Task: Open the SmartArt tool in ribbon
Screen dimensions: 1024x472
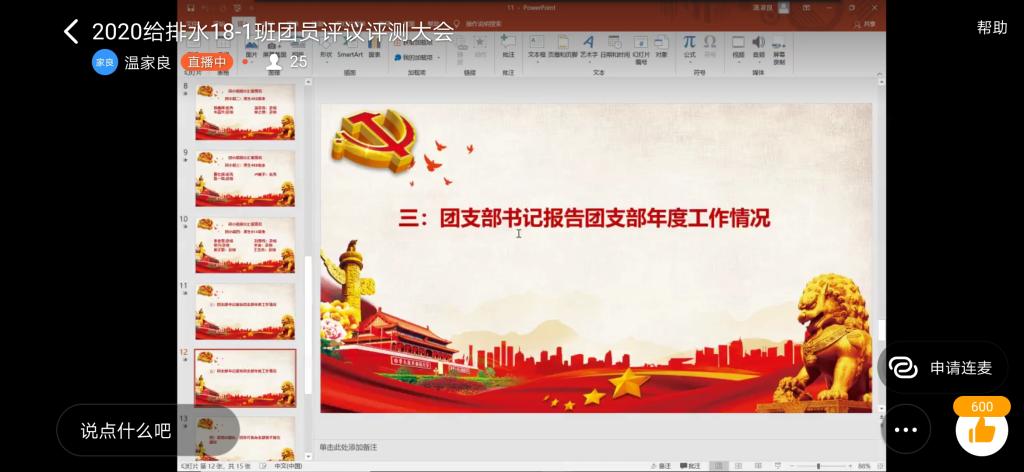Action: coord(350,49)
